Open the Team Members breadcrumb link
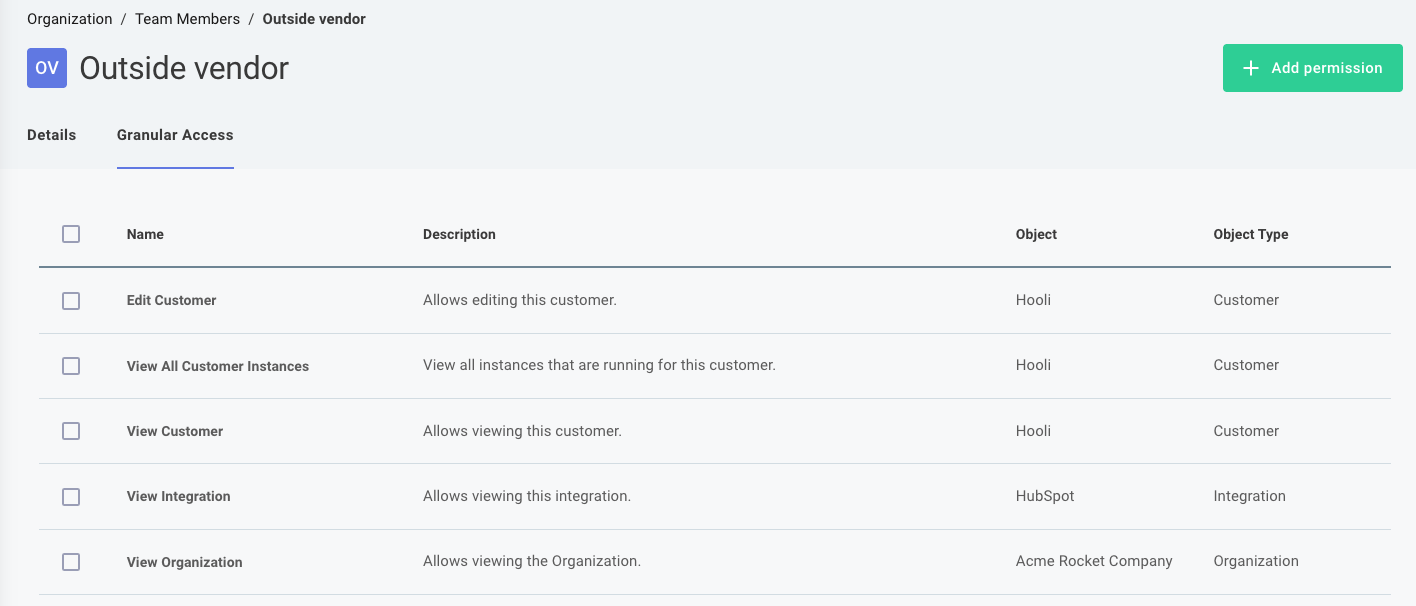The height and width of the screenshot is (606, 1416). 188,18
